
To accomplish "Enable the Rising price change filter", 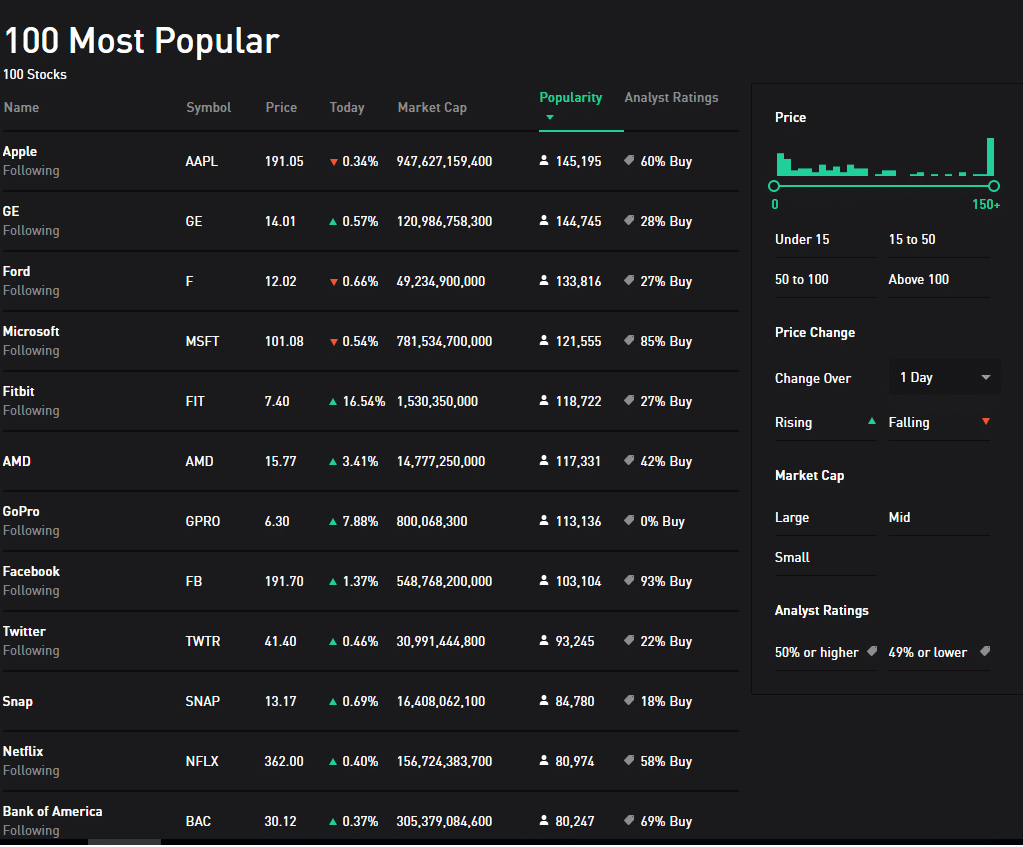I will [825, 422].
